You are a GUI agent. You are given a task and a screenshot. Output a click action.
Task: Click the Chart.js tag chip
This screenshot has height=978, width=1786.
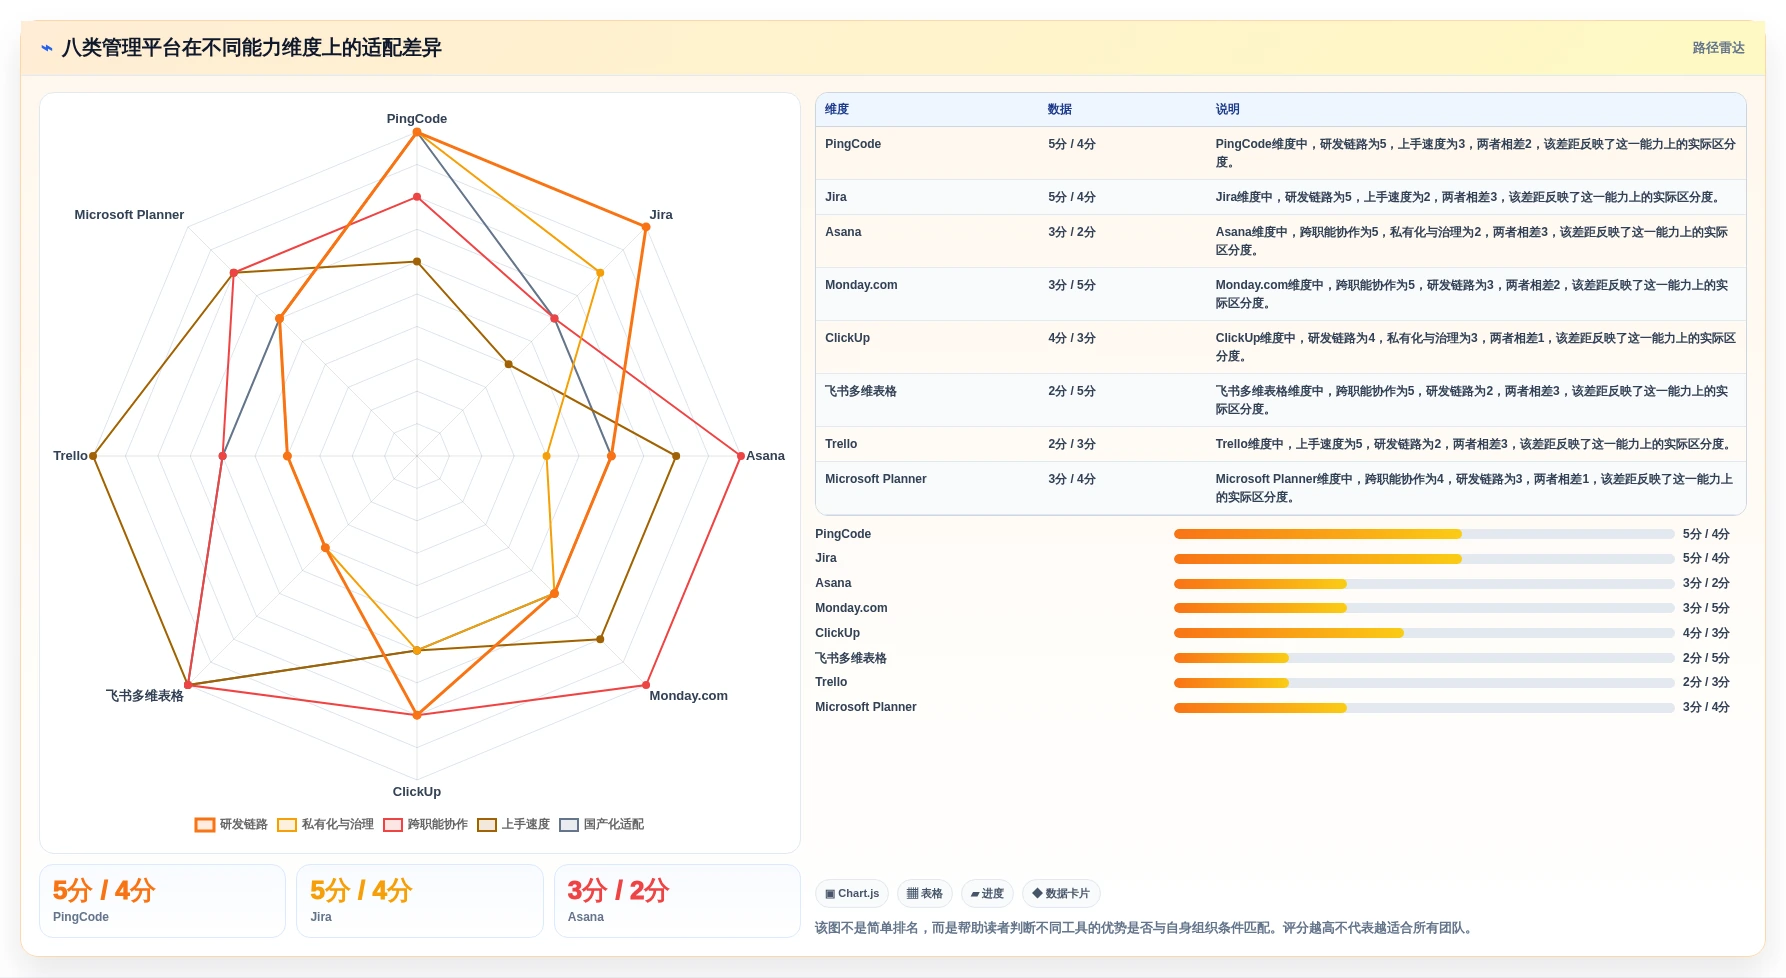tap(852, 894)
